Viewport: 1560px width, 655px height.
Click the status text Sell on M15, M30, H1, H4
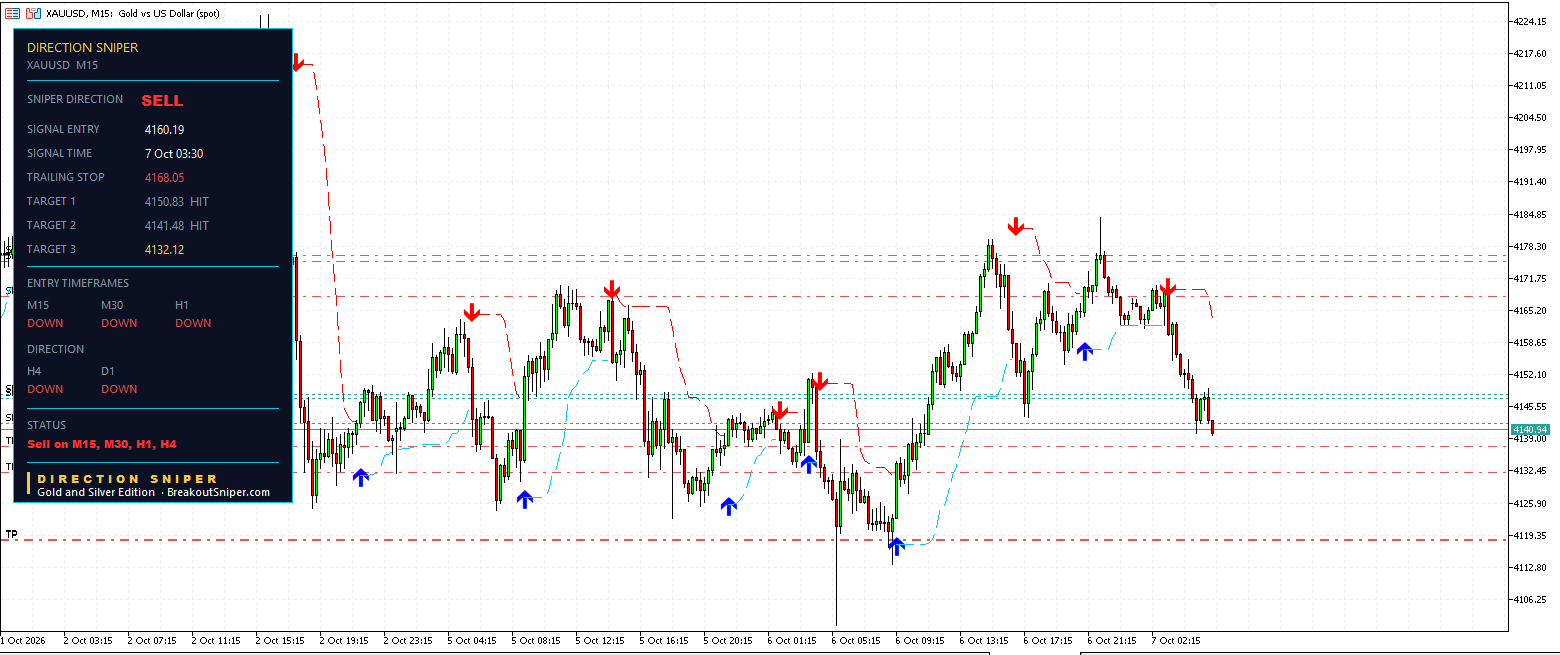pyautogui.click(x=102, y=443)
